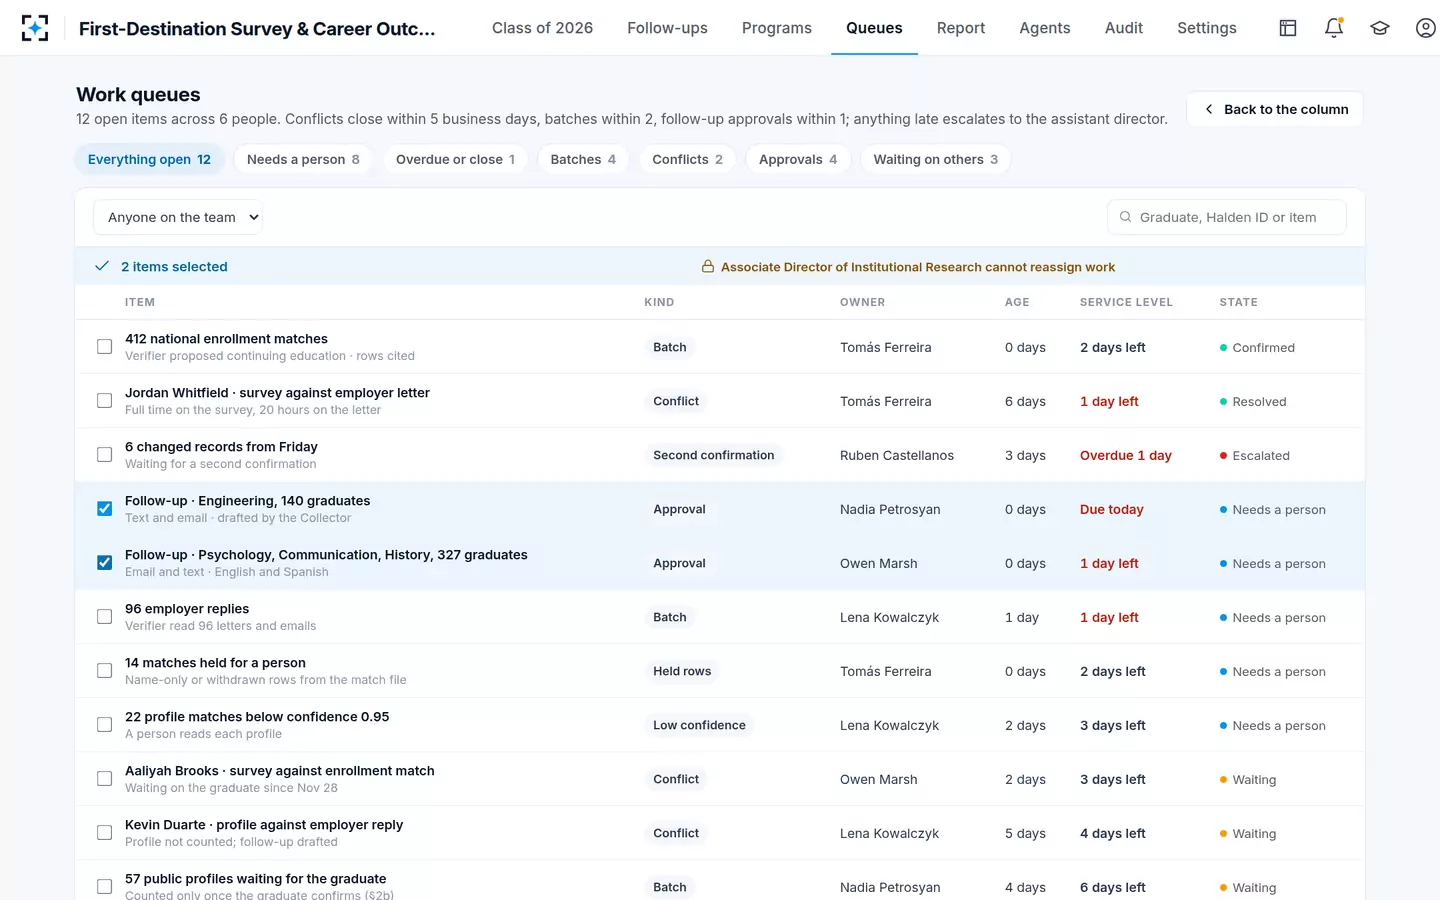This screenshot has height=900, width=1440.
Task: Check the 96 employer replies row
Action: (x=104, y=617)
